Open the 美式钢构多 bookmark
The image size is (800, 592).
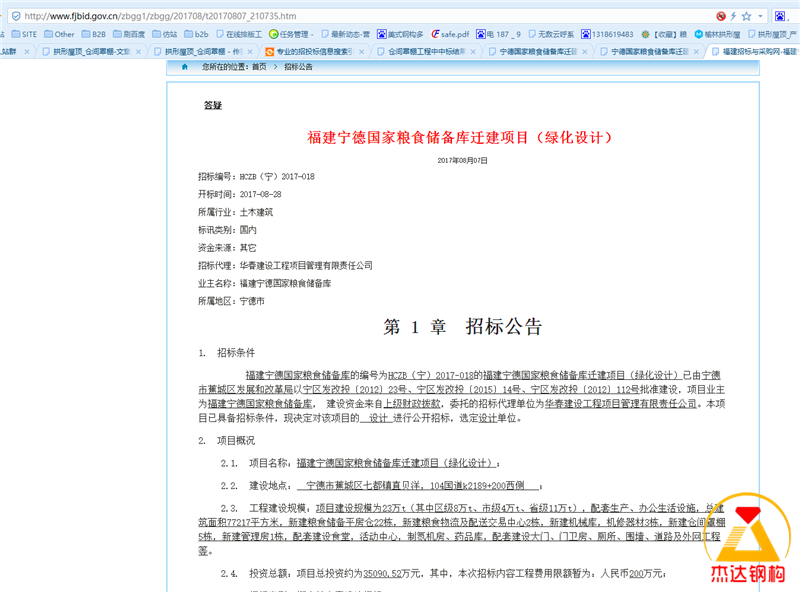401,34
